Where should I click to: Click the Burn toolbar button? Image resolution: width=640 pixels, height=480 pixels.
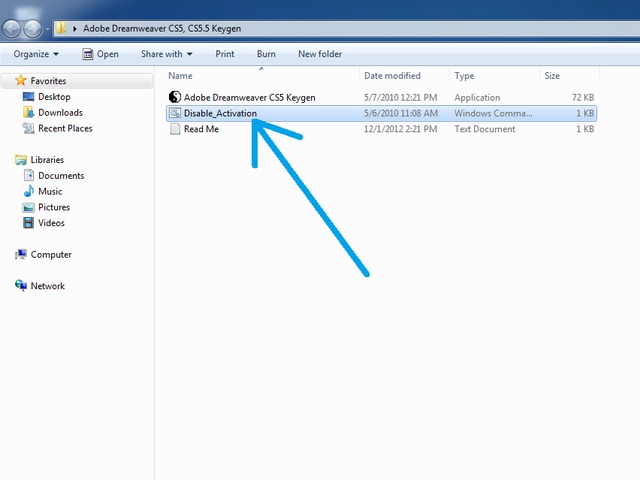pos(266,54)
